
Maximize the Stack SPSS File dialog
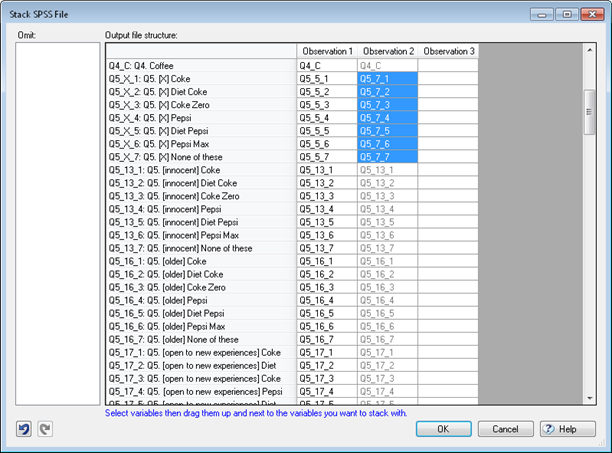[x=567, y=14]
